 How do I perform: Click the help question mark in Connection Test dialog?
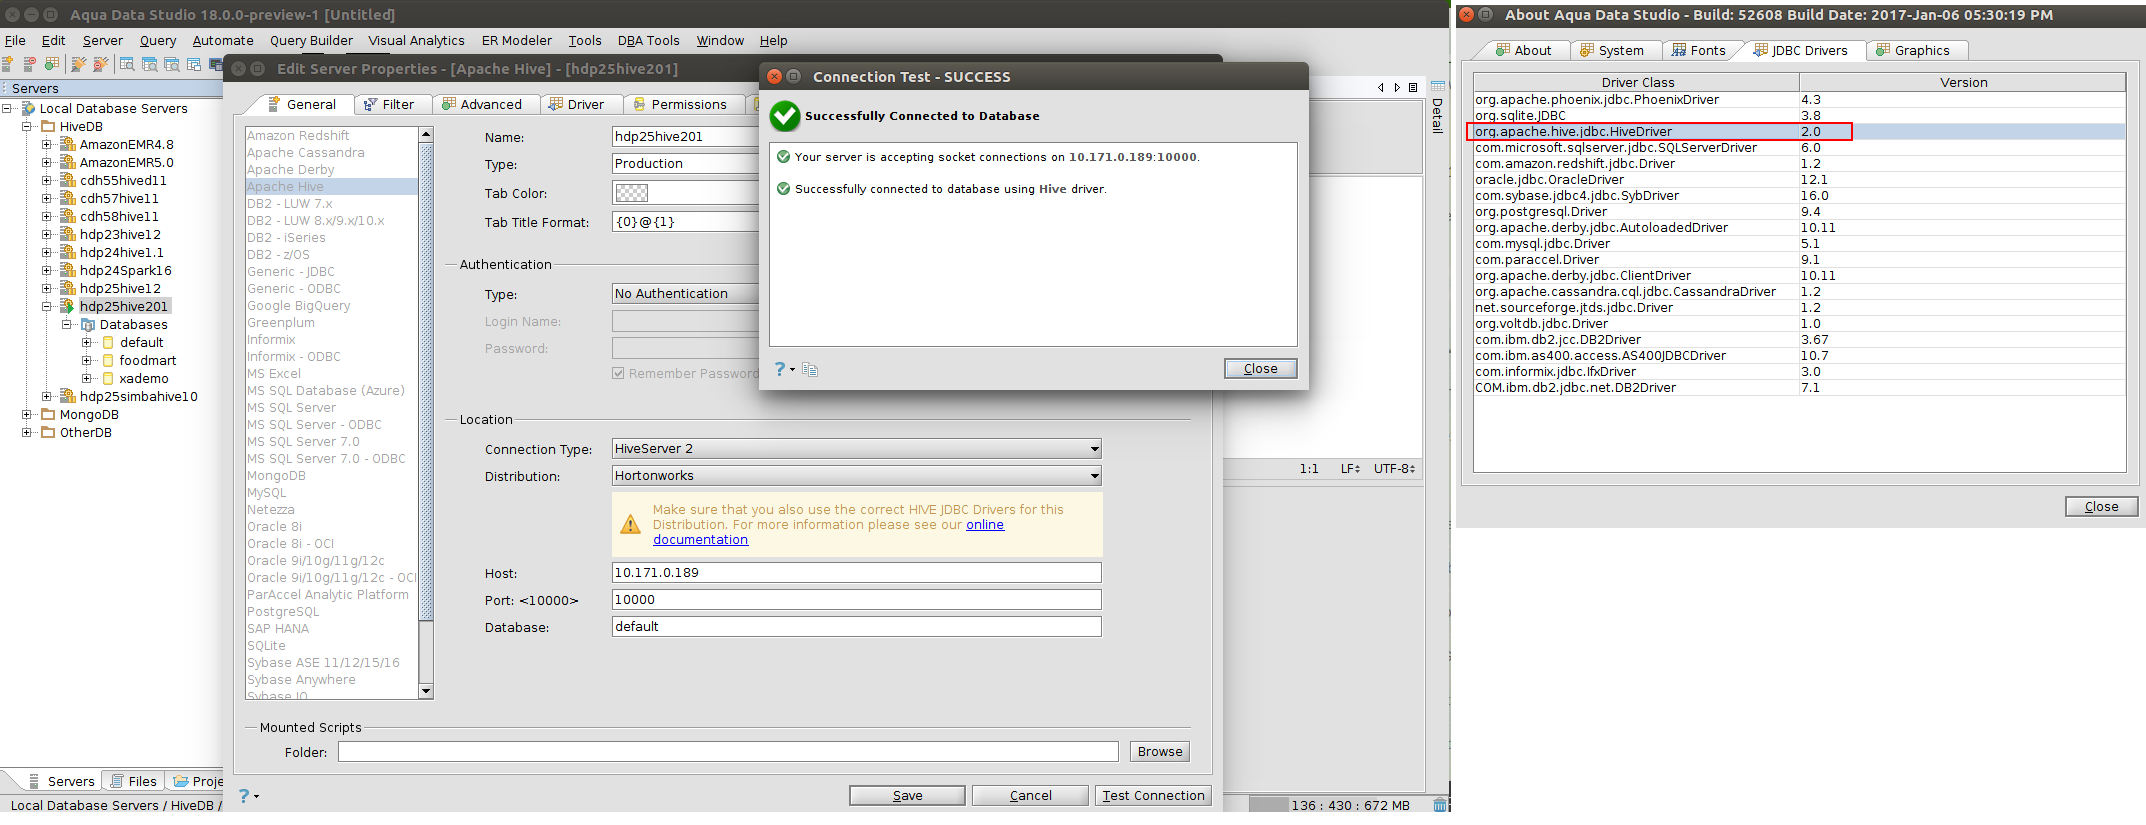(781, 369)
